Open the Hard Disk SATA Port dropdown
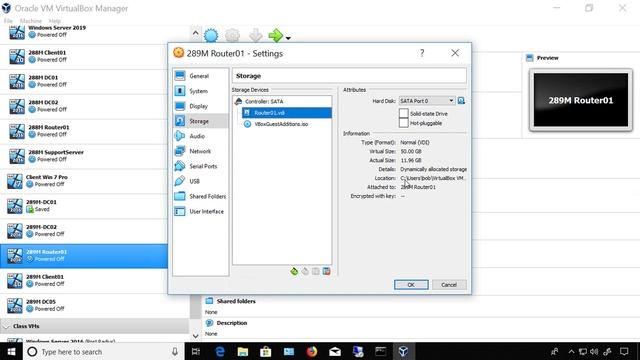Screen dimensions: 640x360 427,101
